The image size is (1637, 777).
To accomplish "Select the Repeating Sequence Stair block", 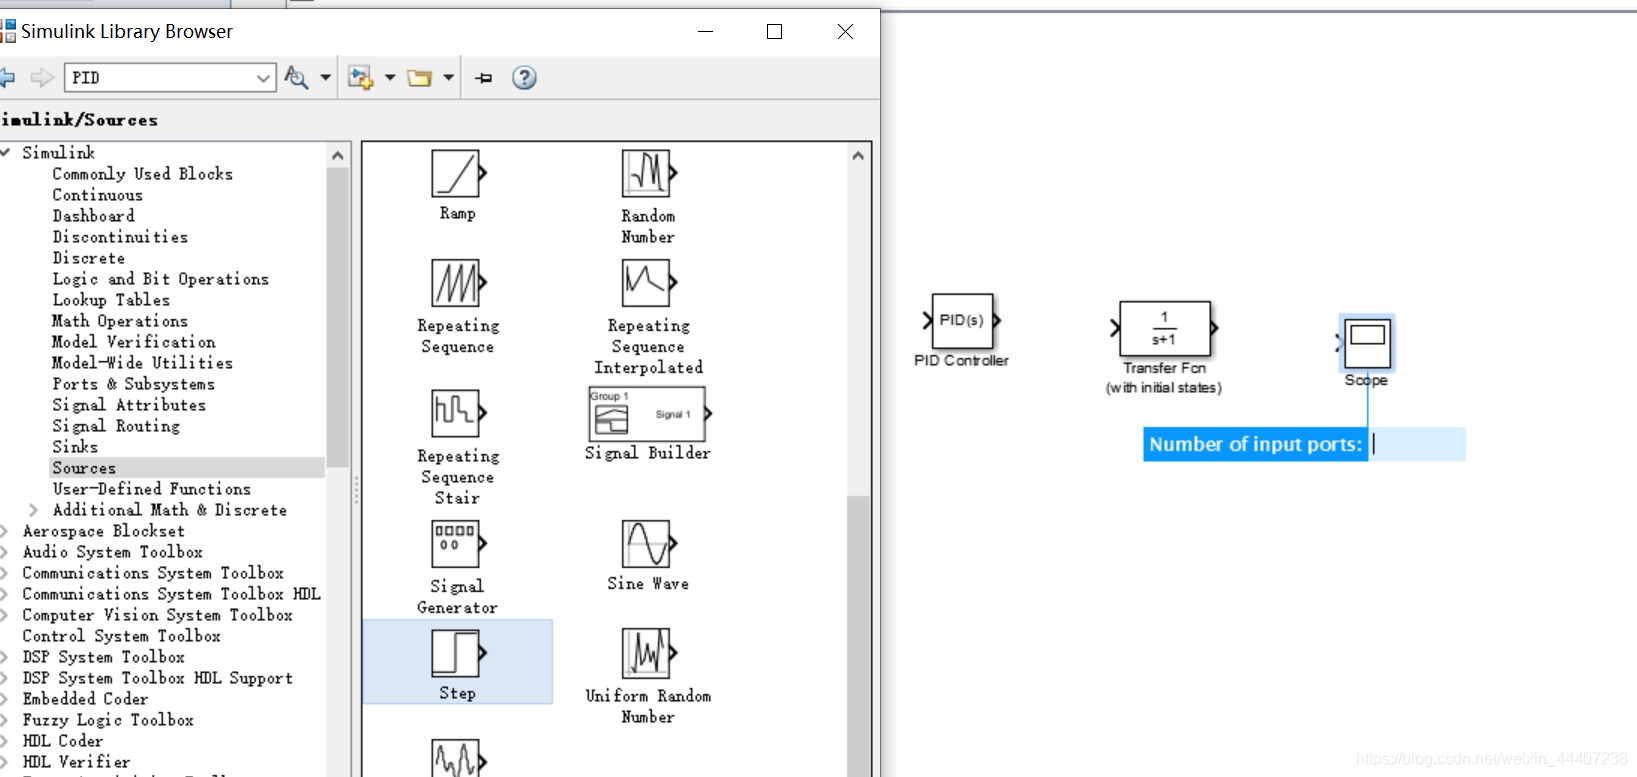I will (x=458, y=412).
